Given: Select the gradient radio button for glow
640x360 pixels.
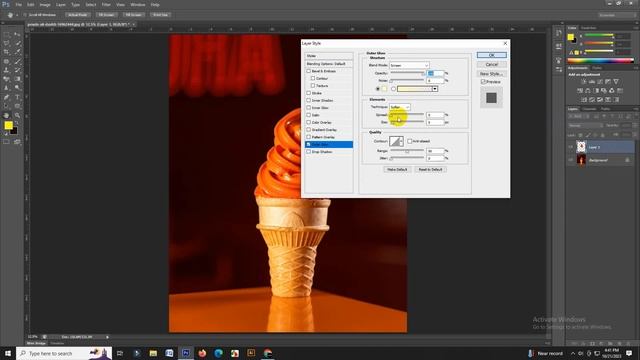Looking at the screenshot, I should click(393, 89).
